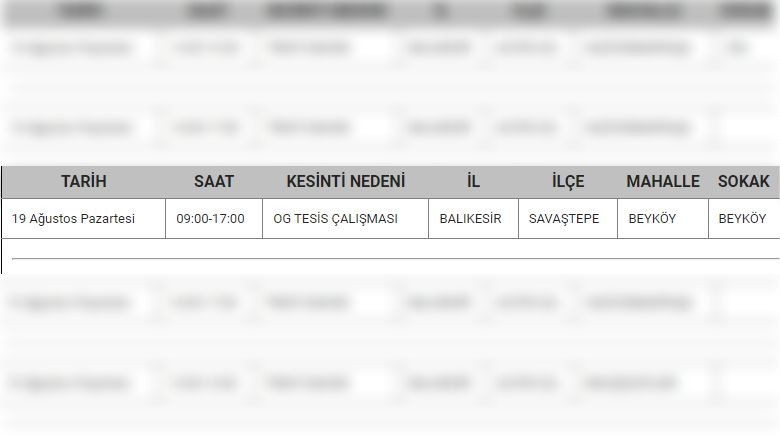Select the BEYKÖY cell under SOKAK
This screenshot has height=440, width=780.
[x=744, y=219]
